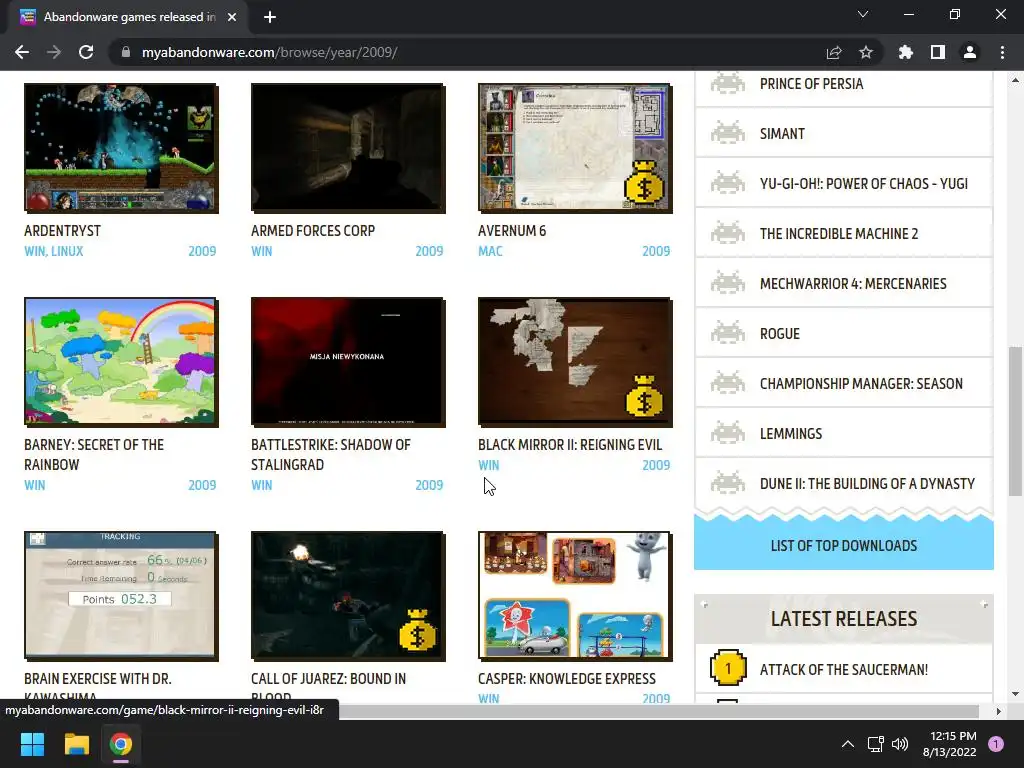Click the number 1 coin badge
This screenshot has height=768, width=1024.
[728, 668]
